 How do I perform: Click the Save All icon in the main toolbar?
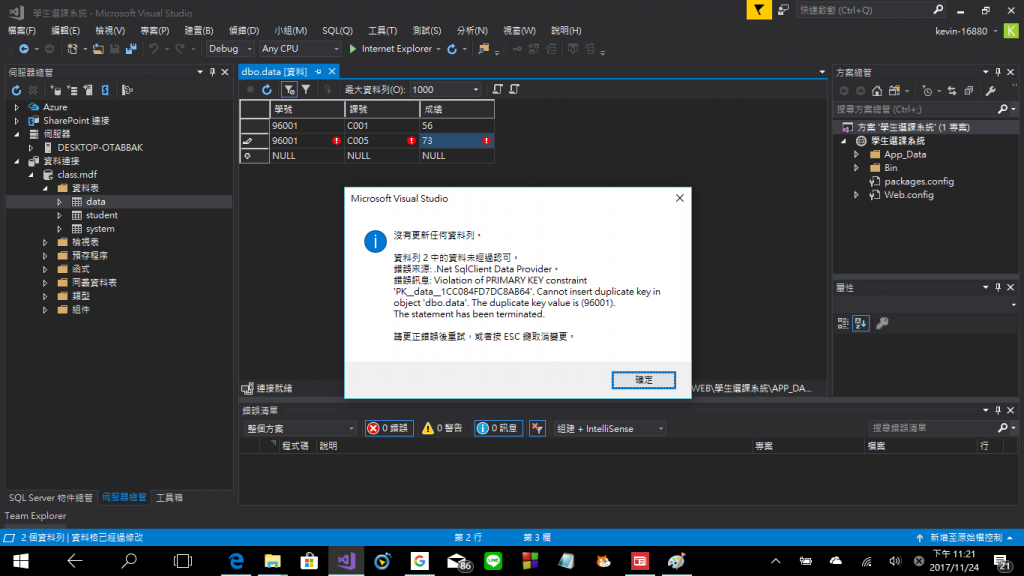coord(131,49)
